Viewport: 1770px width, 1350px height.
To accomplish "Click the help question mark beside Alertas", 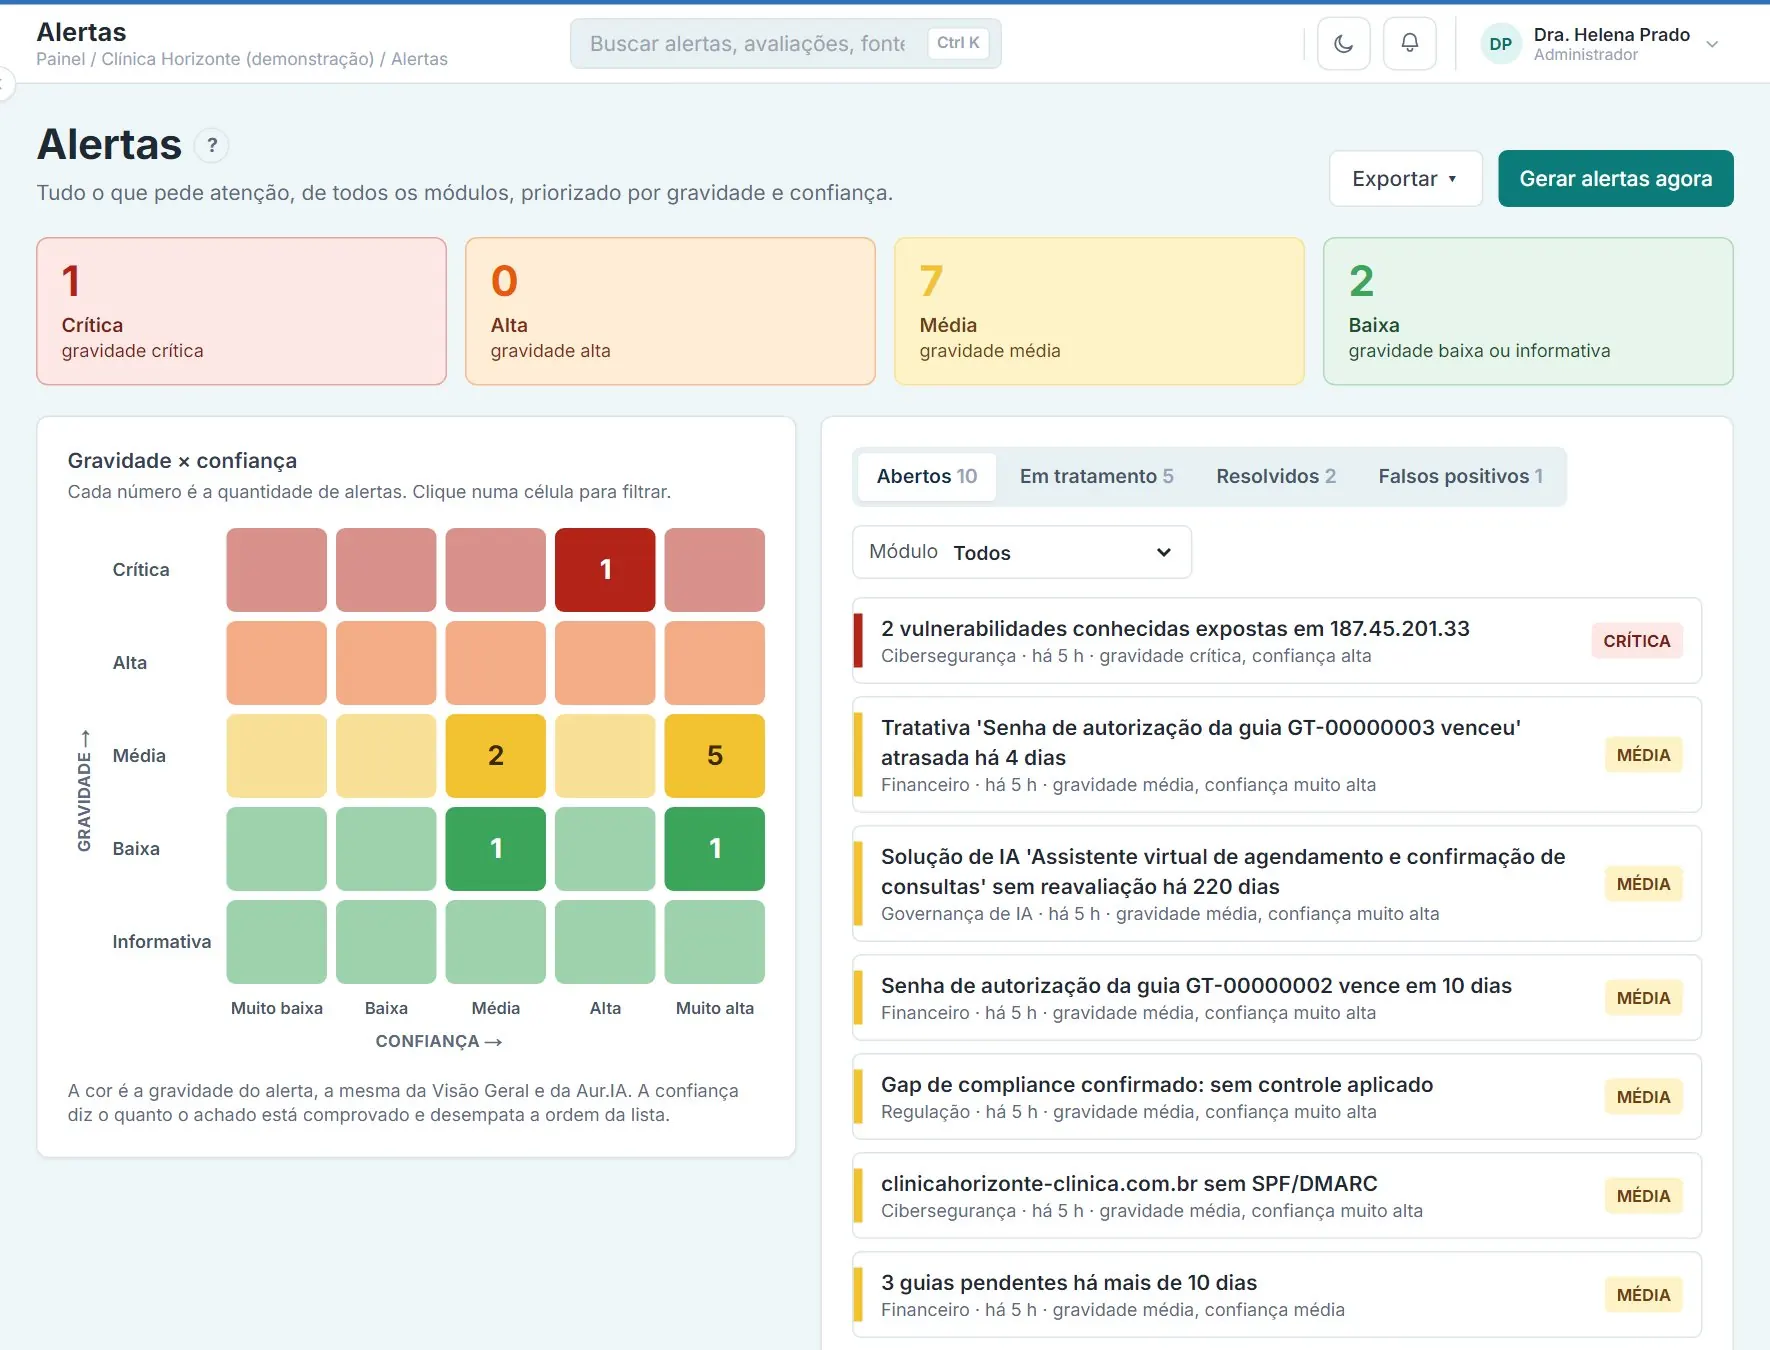I will (x=211, y=146).
